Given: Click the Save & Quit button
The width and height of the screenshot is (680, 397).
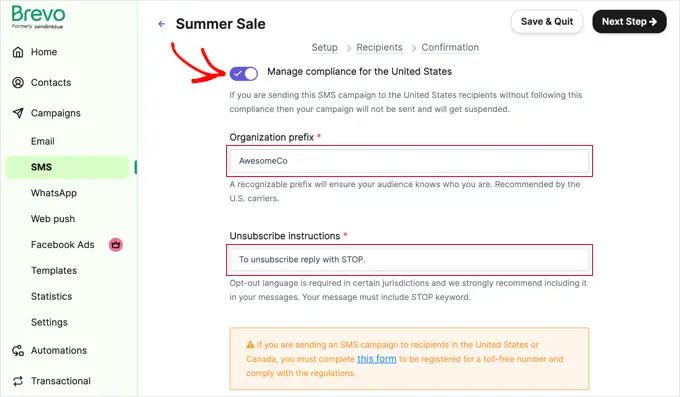Looking at the screenshot, I should 547,22.
